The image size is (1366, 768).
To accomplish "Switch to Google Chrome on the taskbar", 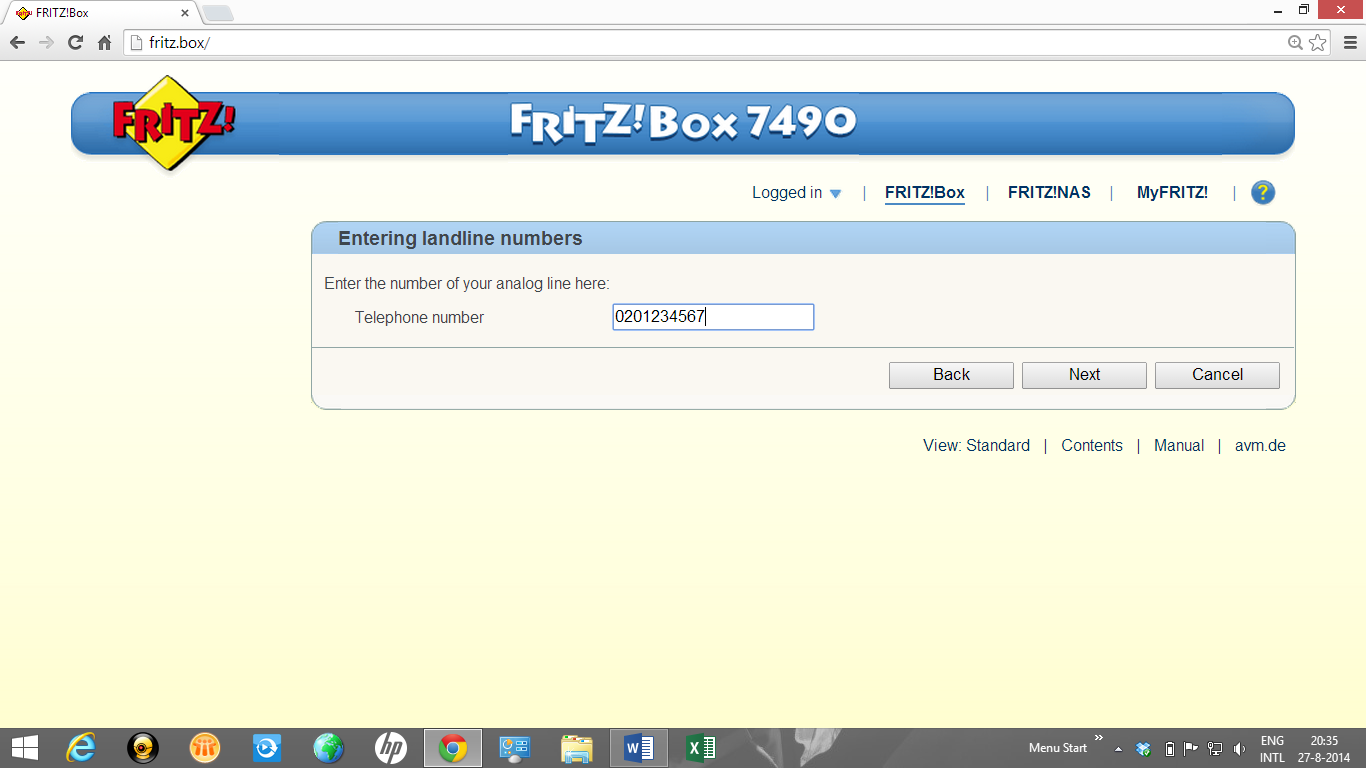I will pyautogui.click(x=453, y=748).
